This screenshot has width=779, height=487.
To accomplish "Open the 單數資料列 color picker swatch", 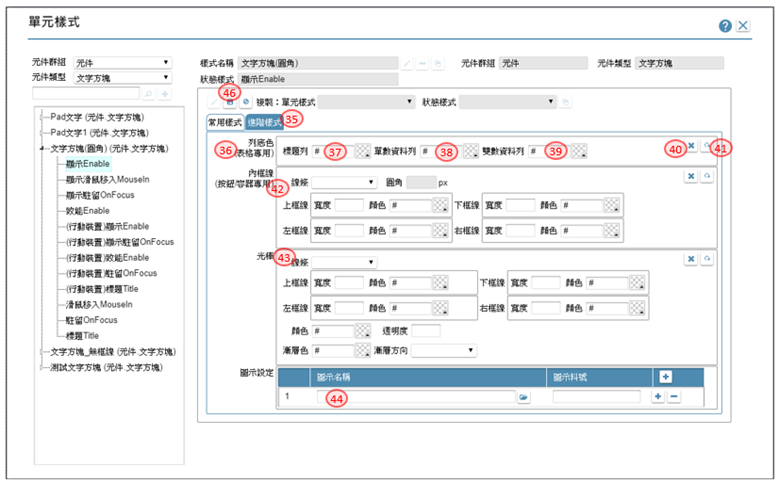I will (x=471, y=151).
